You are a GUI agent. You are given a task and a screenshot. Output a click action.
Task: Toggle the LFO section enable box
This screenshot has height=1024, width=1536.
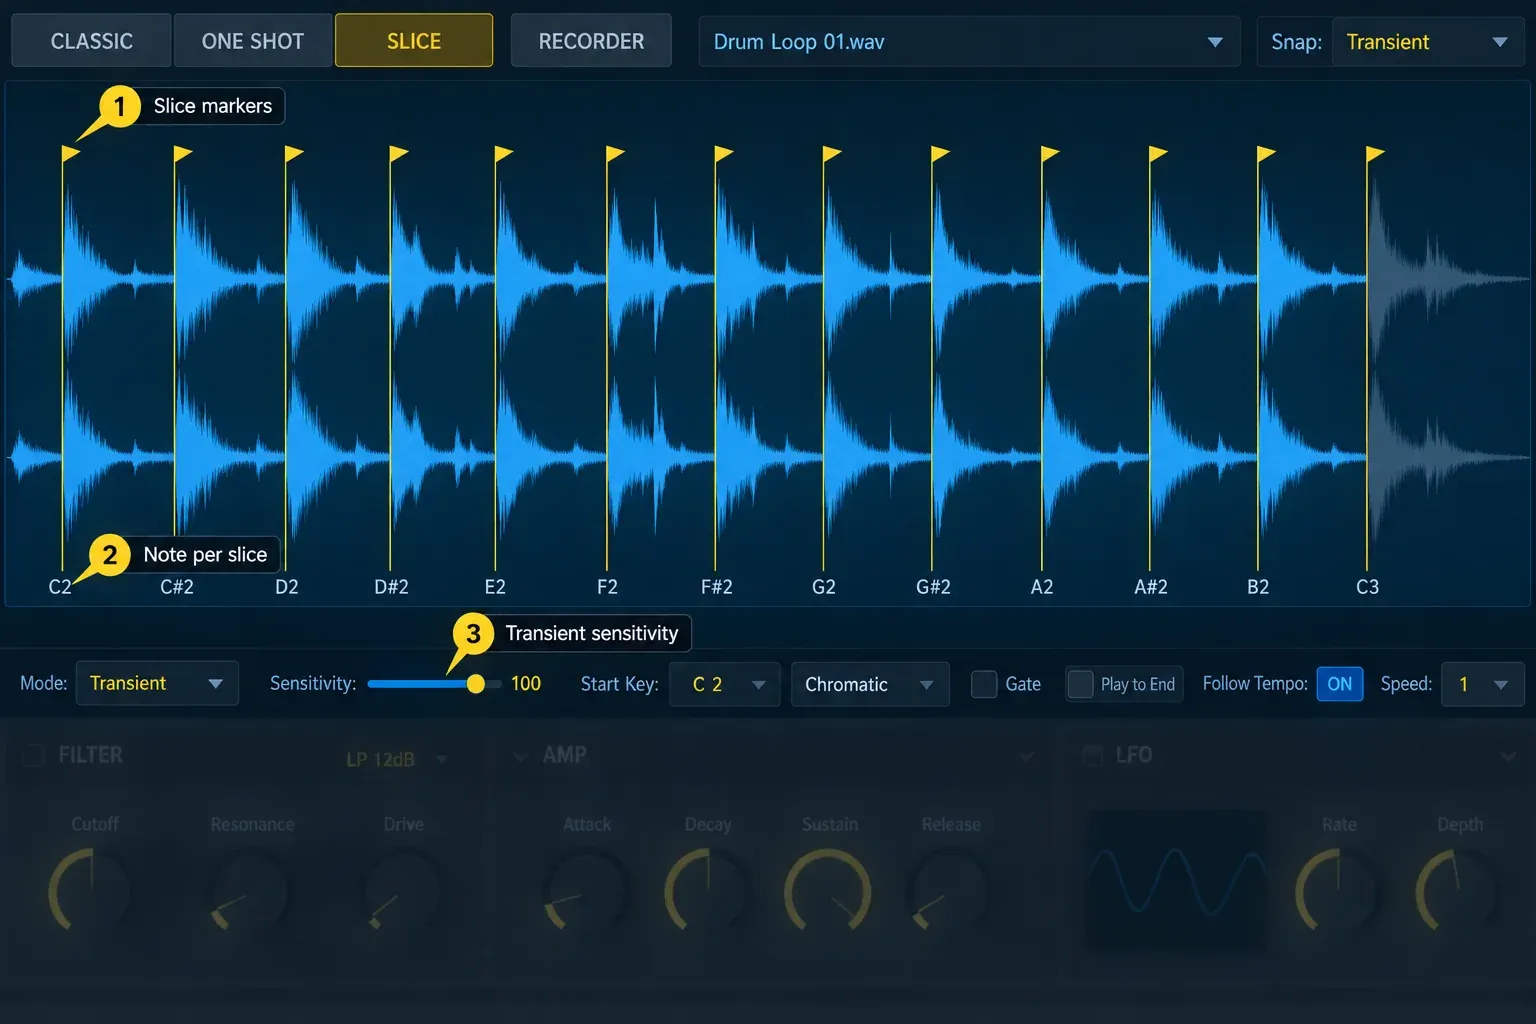coord(1094,755)
